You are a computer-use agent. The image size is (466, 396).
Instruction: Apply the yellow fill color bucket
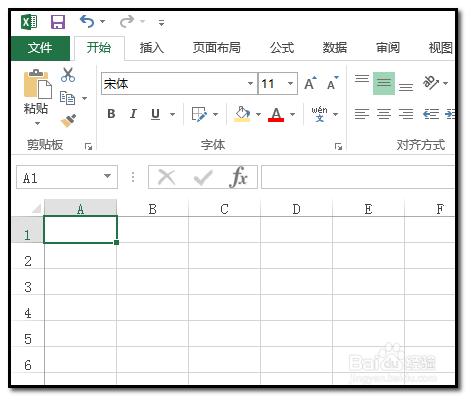(242, 114)
